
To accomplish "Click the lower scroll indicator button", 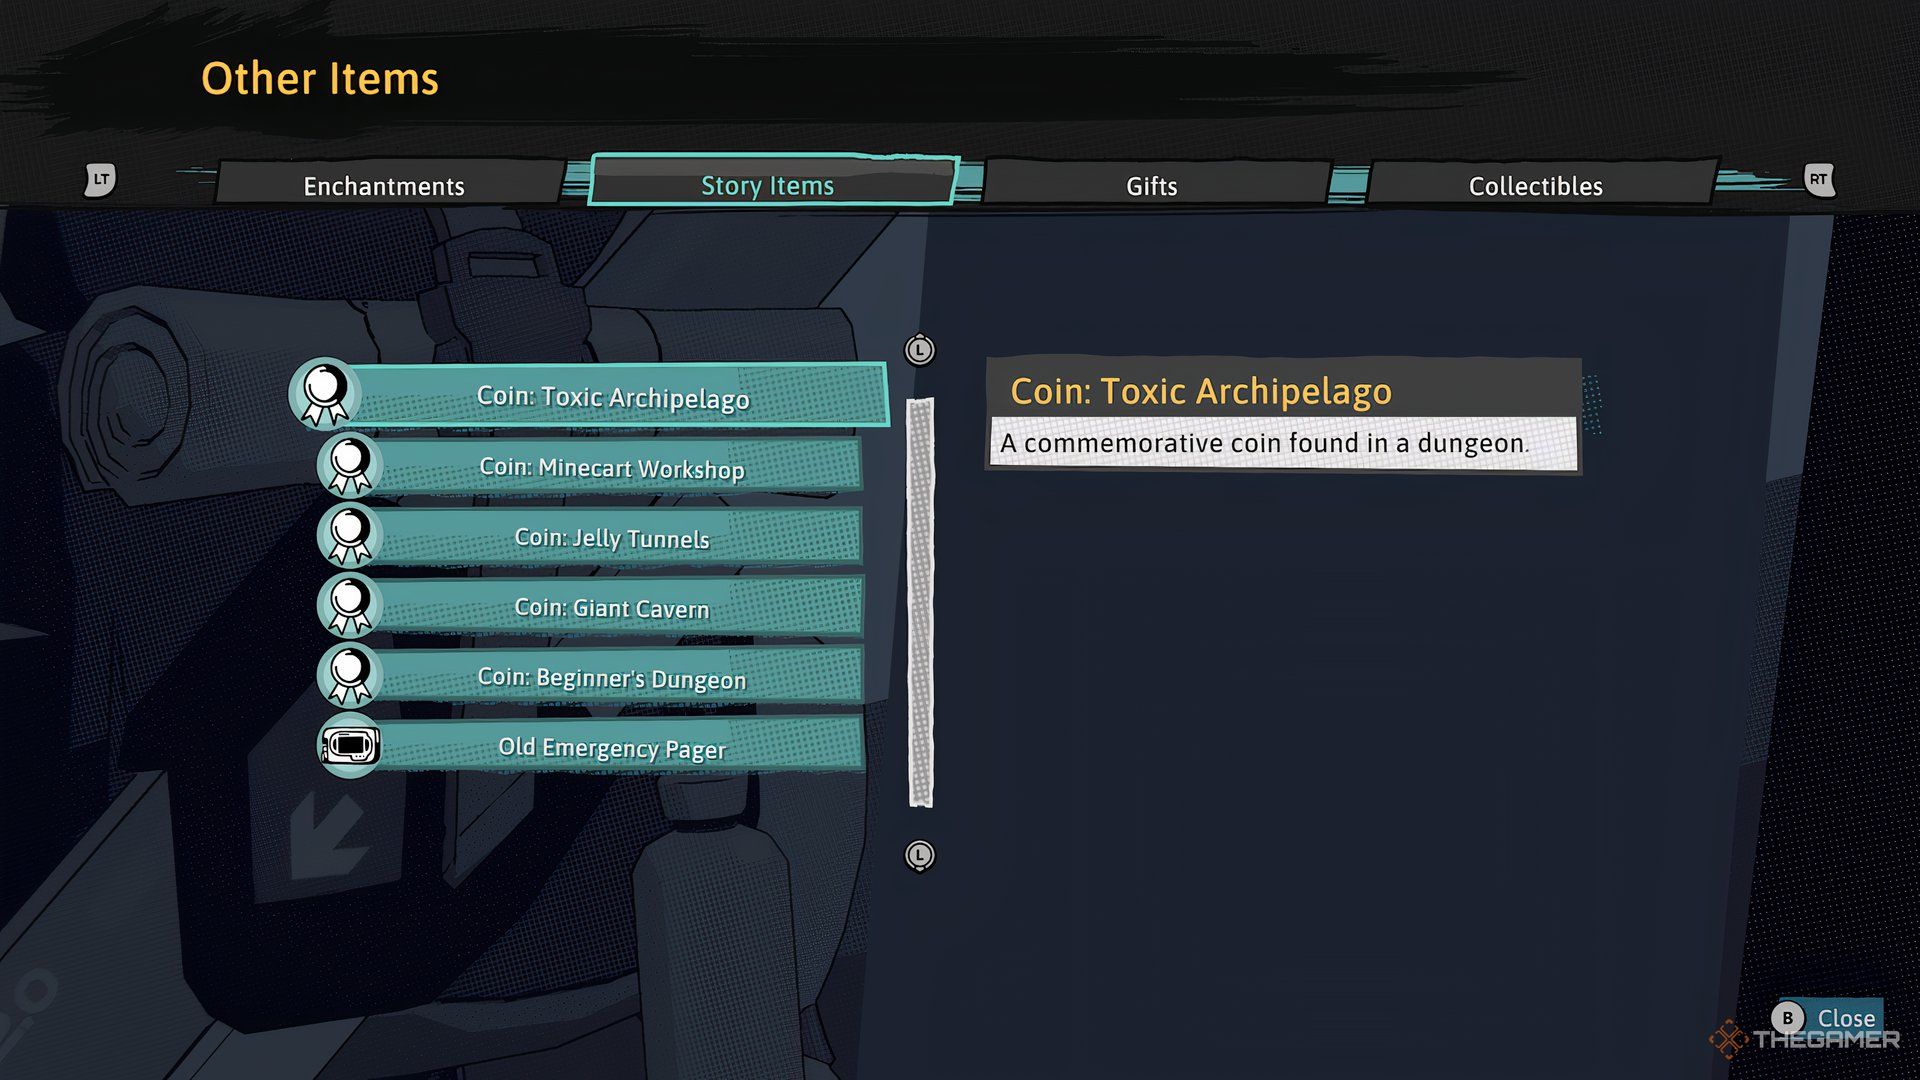I will click(922, 856).
